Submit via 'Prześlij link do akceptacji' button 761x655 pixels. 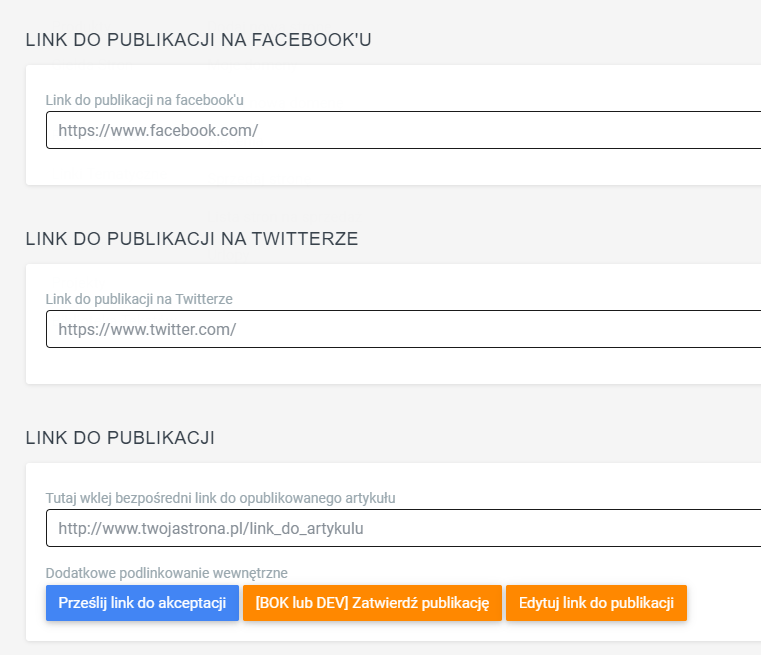(142, 603)
